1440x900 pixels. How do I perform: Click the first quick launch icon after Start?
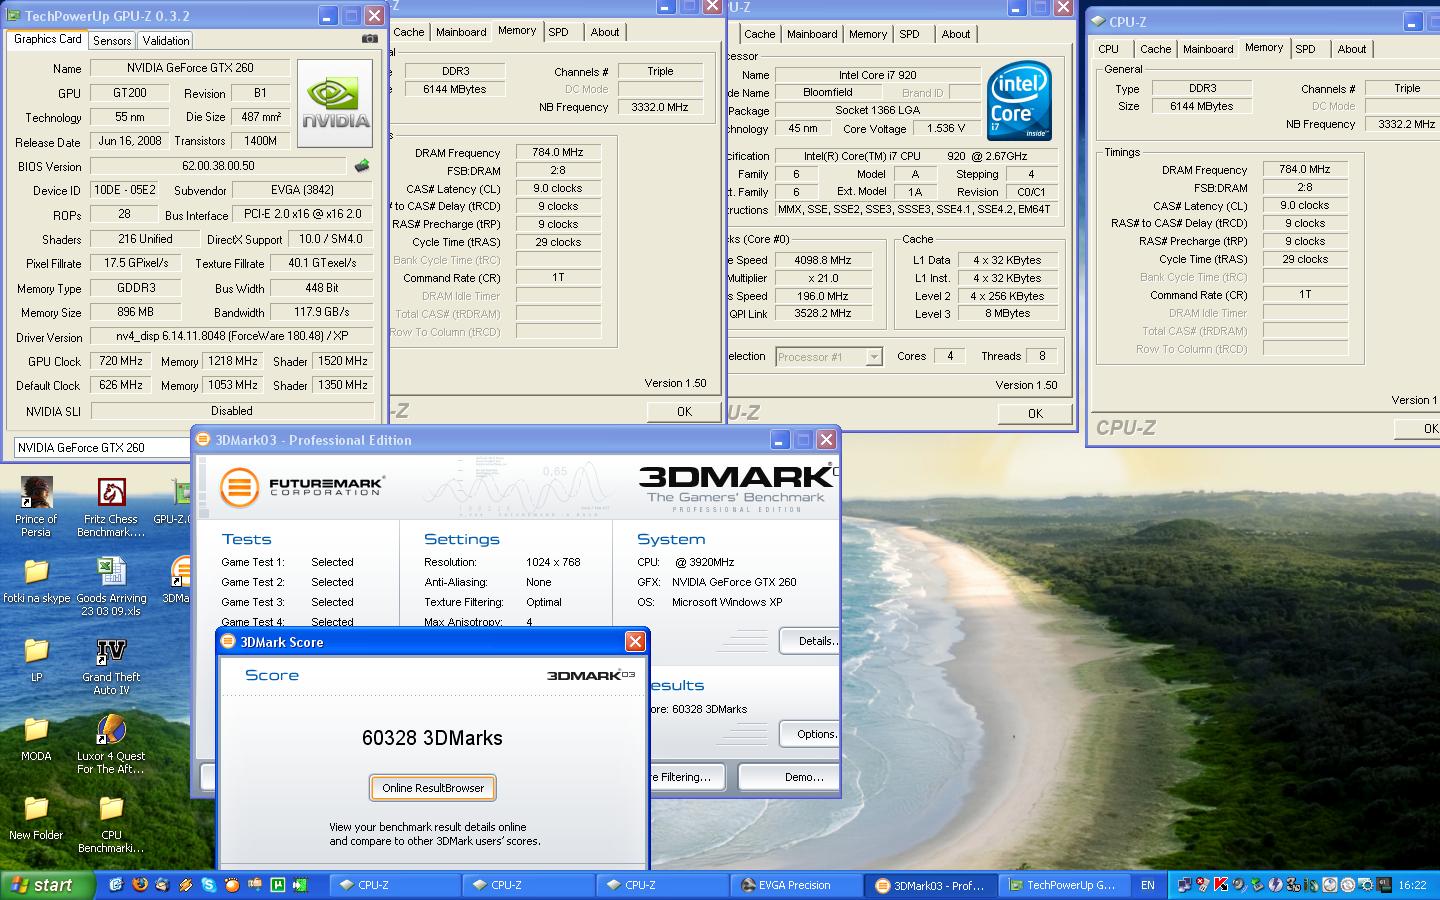point(116,885)
